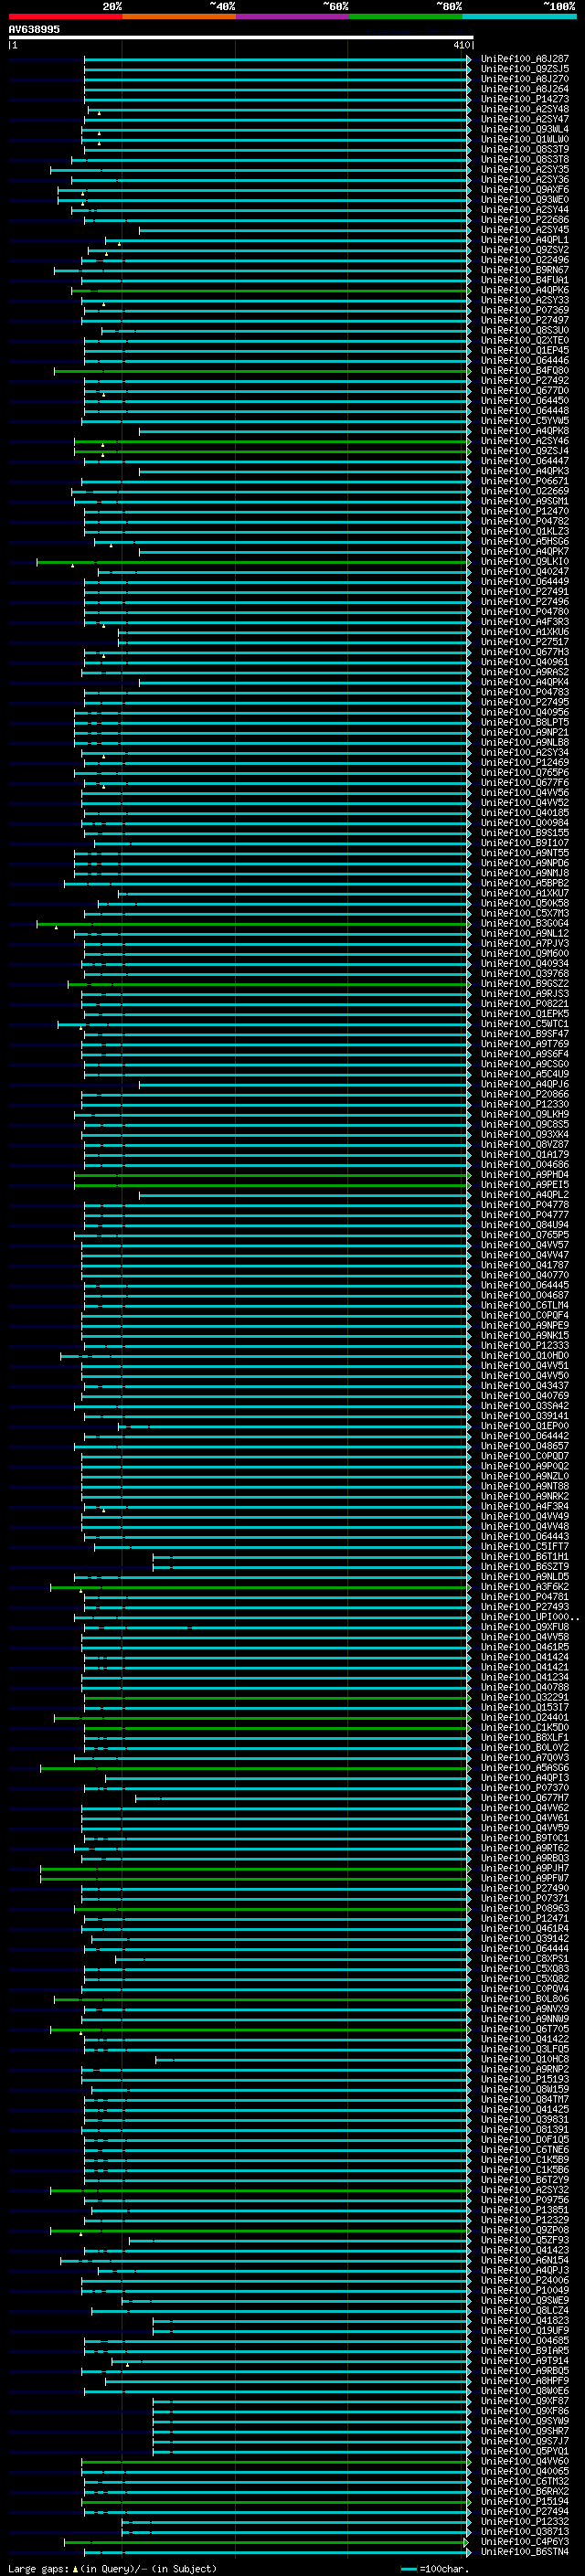Image resolution: width=585 pixels, height=2576 pixels.
Task: Open hit UniRef100_B6T1H1
Action: (x=525, y=1556)
